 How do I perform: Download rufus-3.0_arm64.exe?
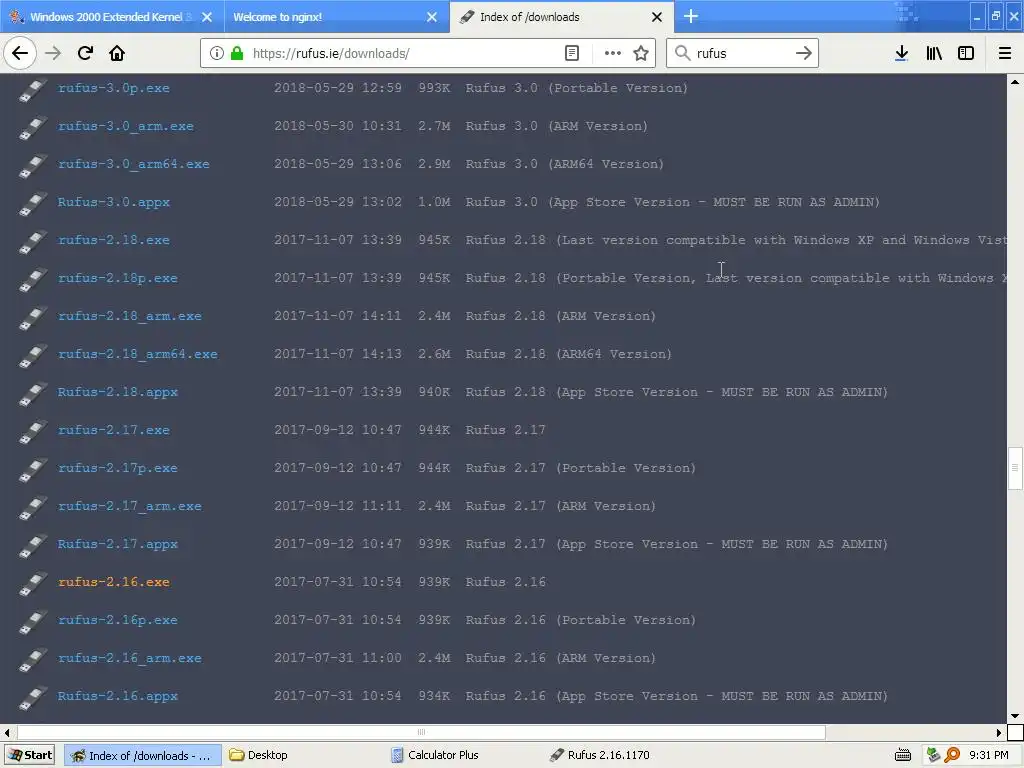click(133, 164)
